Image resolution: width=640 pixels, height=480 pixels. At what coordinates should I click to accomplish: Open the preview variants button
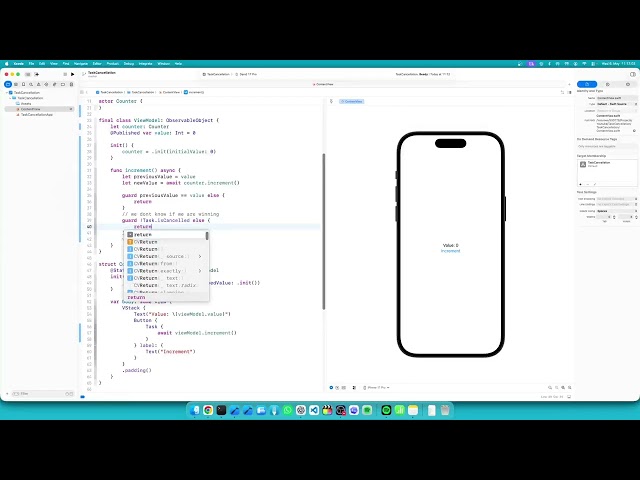(x=344, y=388)
